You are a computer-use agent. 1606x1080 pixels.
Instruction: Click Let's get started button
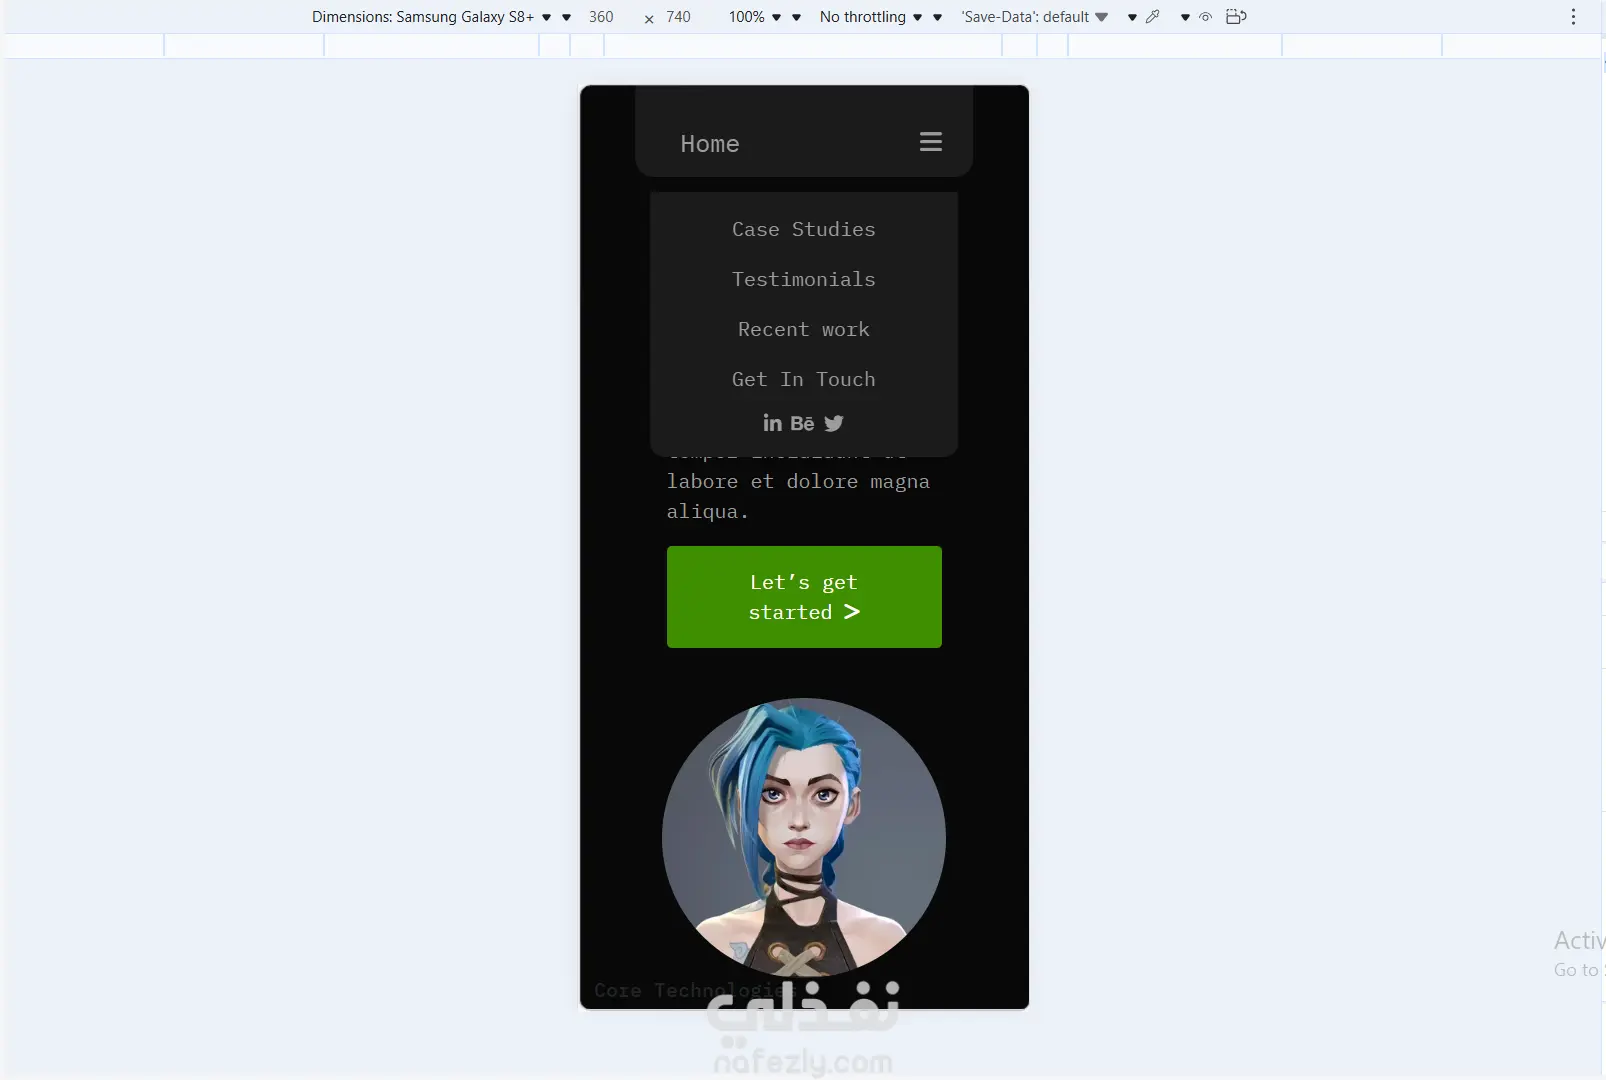pyautogui.click(x=804, y=597)
